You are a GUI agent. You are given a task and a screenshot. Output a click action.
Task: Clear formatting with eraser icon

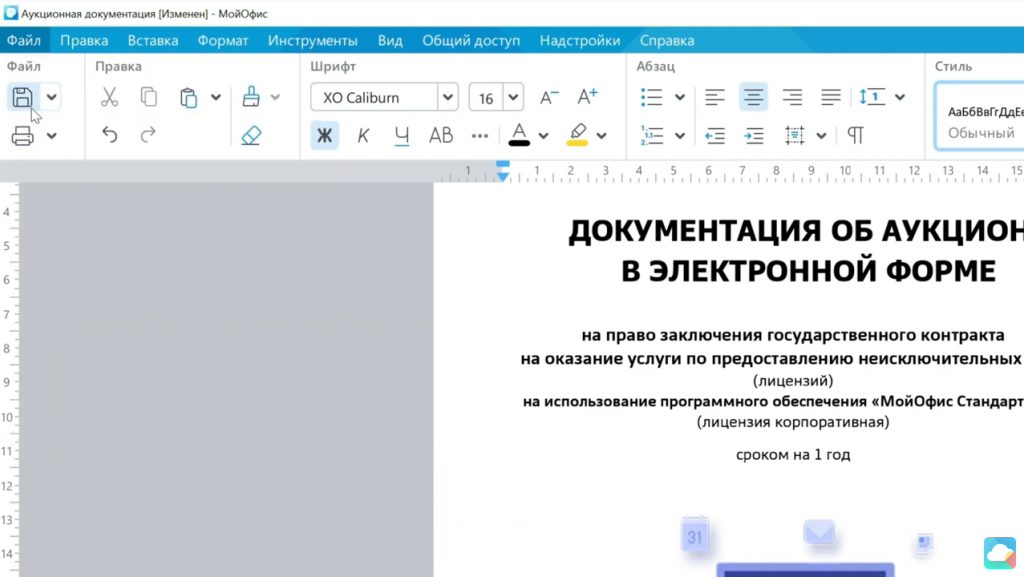click(x=251, y=135)
